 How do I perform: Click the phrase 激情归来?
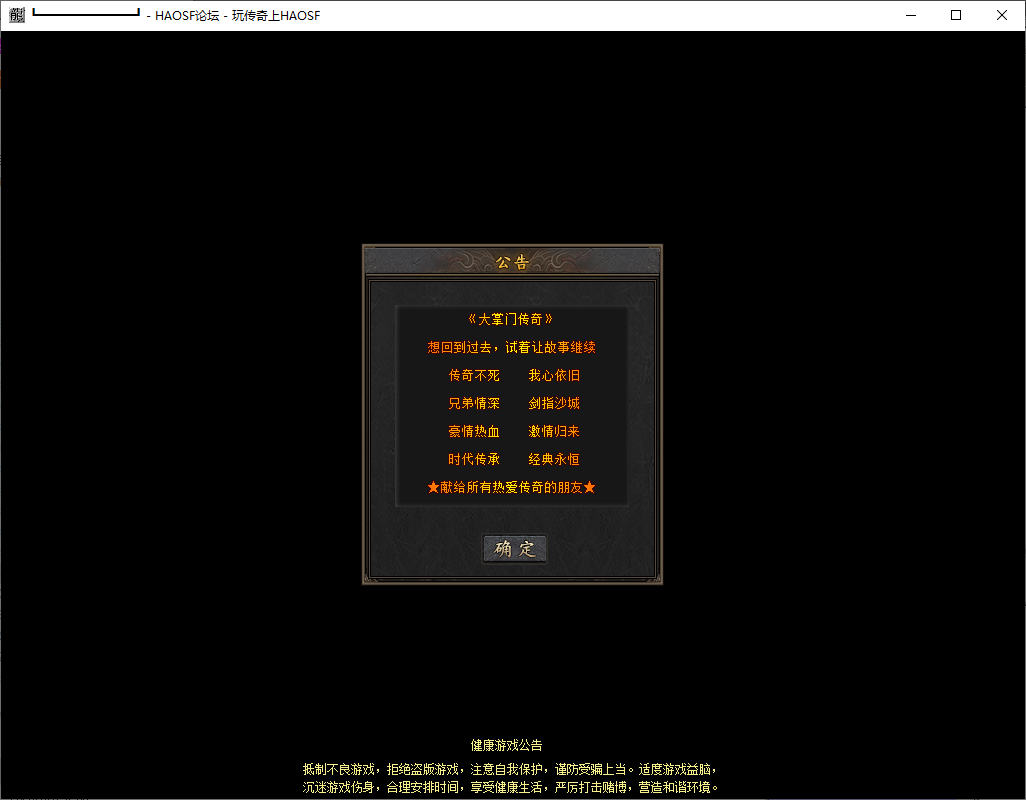click(x=554, y=432)
